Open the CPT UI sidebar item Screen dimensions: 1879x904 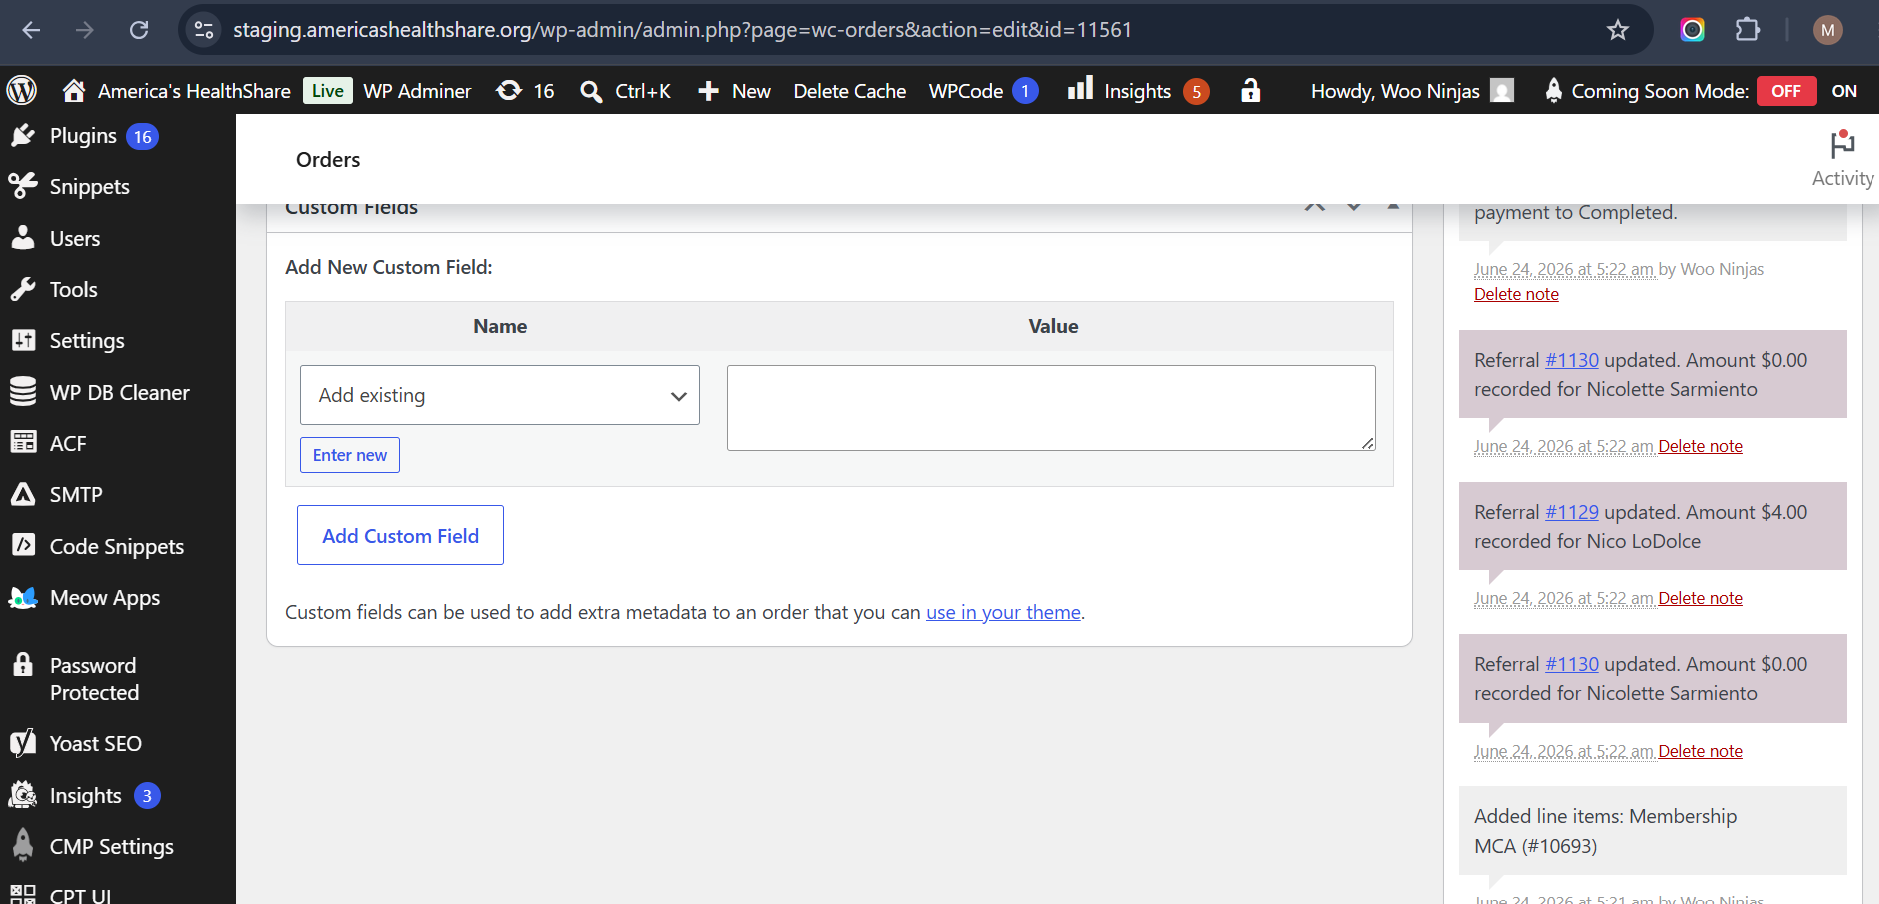(x=80, y=894)
